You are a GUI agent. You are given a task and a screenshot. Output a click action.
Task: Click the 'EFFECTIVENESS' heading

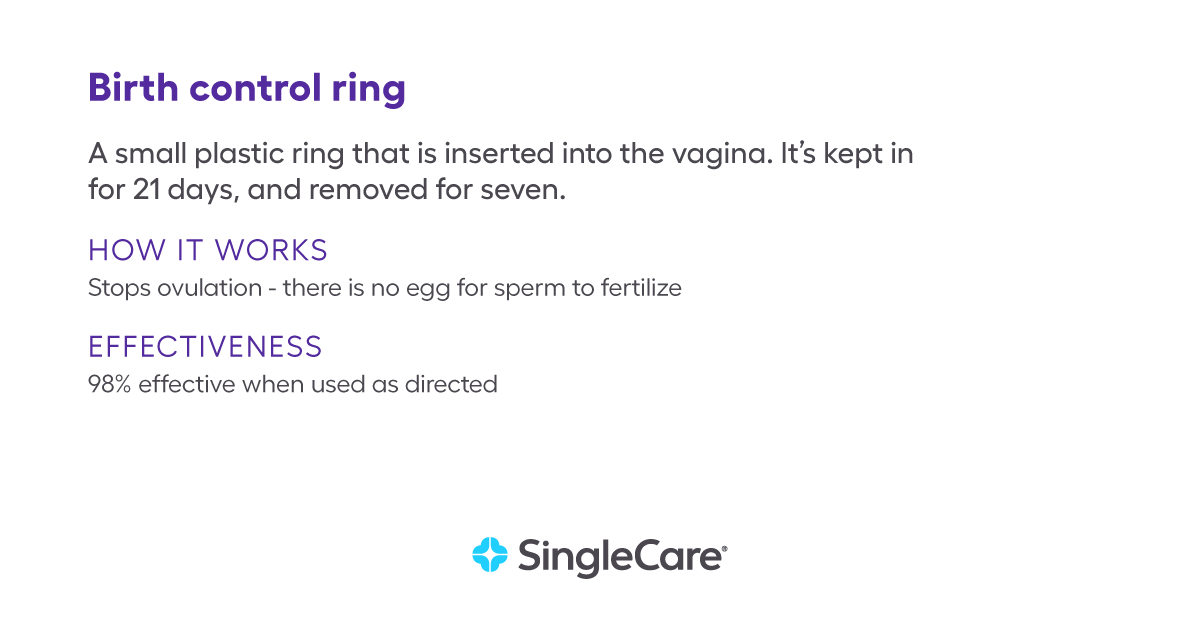pos(205,346)
